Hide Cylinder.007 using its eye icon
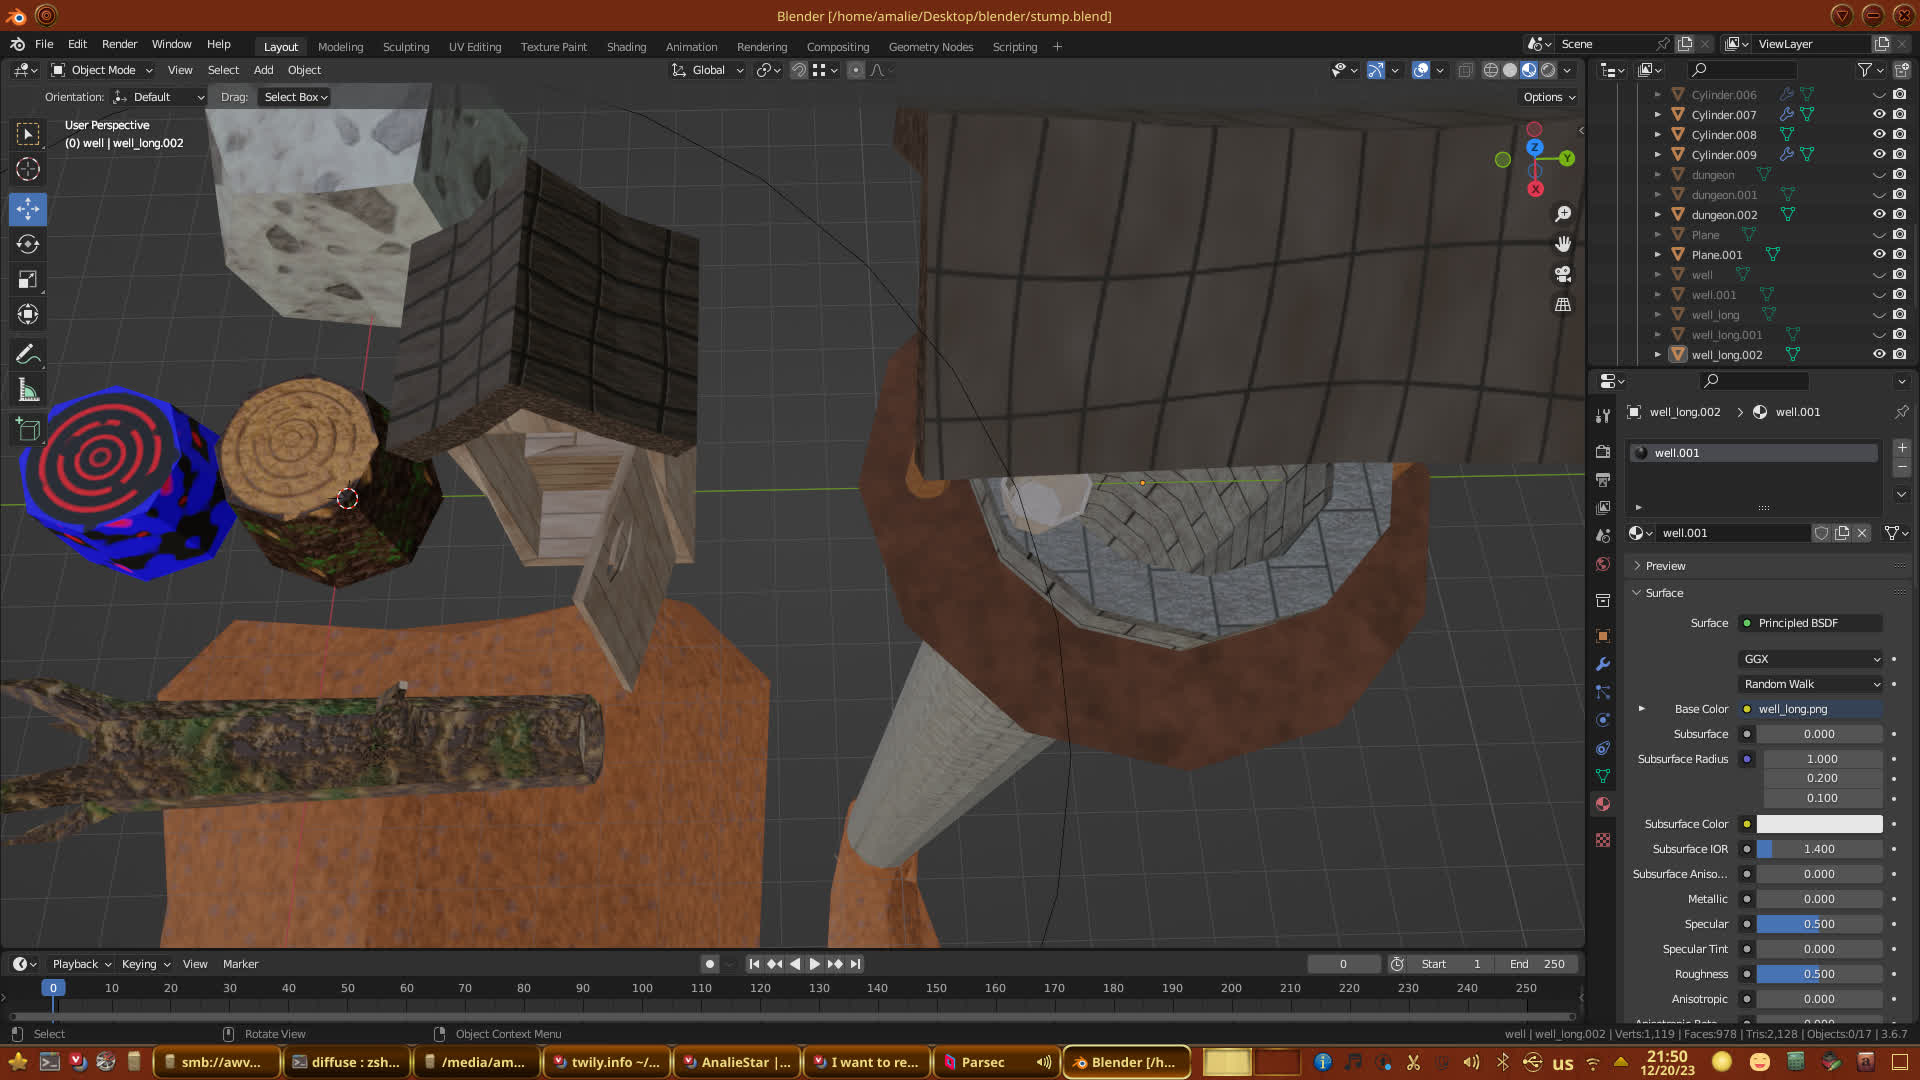This screenshot has height=1080, width=1920. [x=1879, y=114]
